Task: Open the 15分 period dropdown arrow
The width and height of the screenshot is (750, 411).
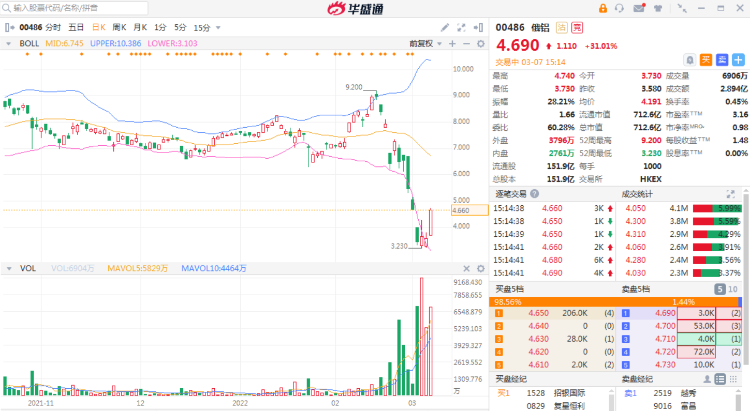Action: click(219, 28)
